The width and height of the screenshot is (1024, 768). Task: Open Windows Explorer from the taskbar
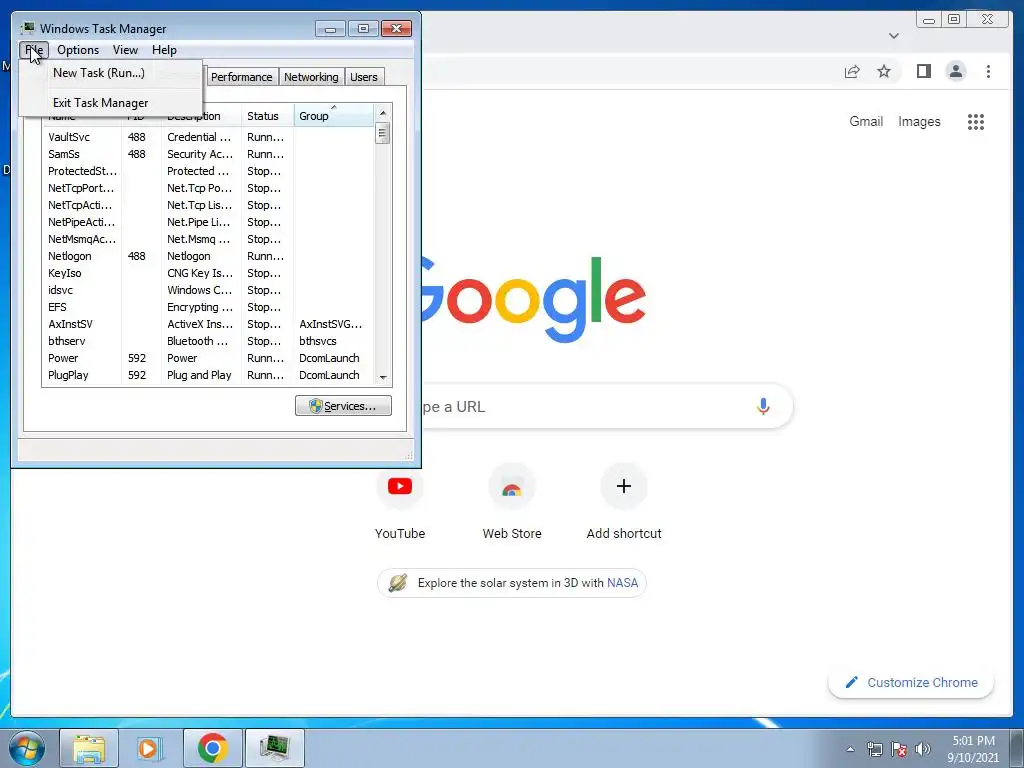click(89, 748)
